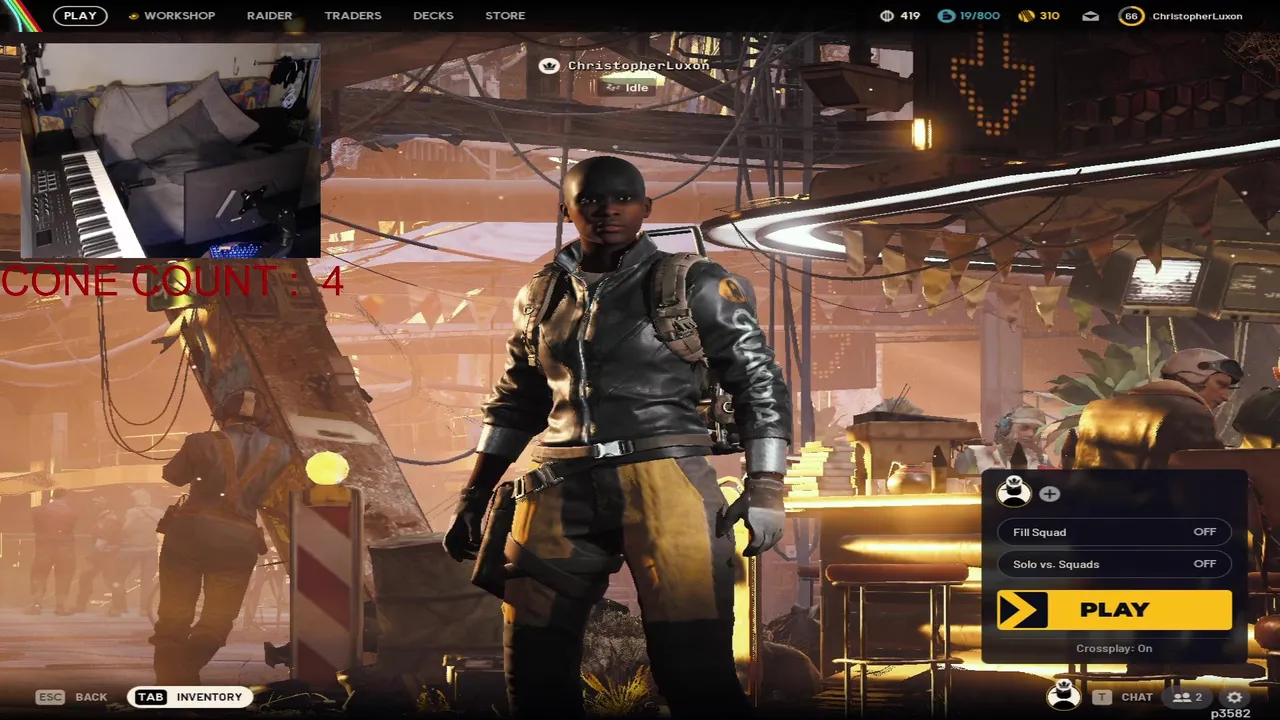The image size is (1280, 720).
Task: Click the party leader crown icon
Action: tap(548, 66)
